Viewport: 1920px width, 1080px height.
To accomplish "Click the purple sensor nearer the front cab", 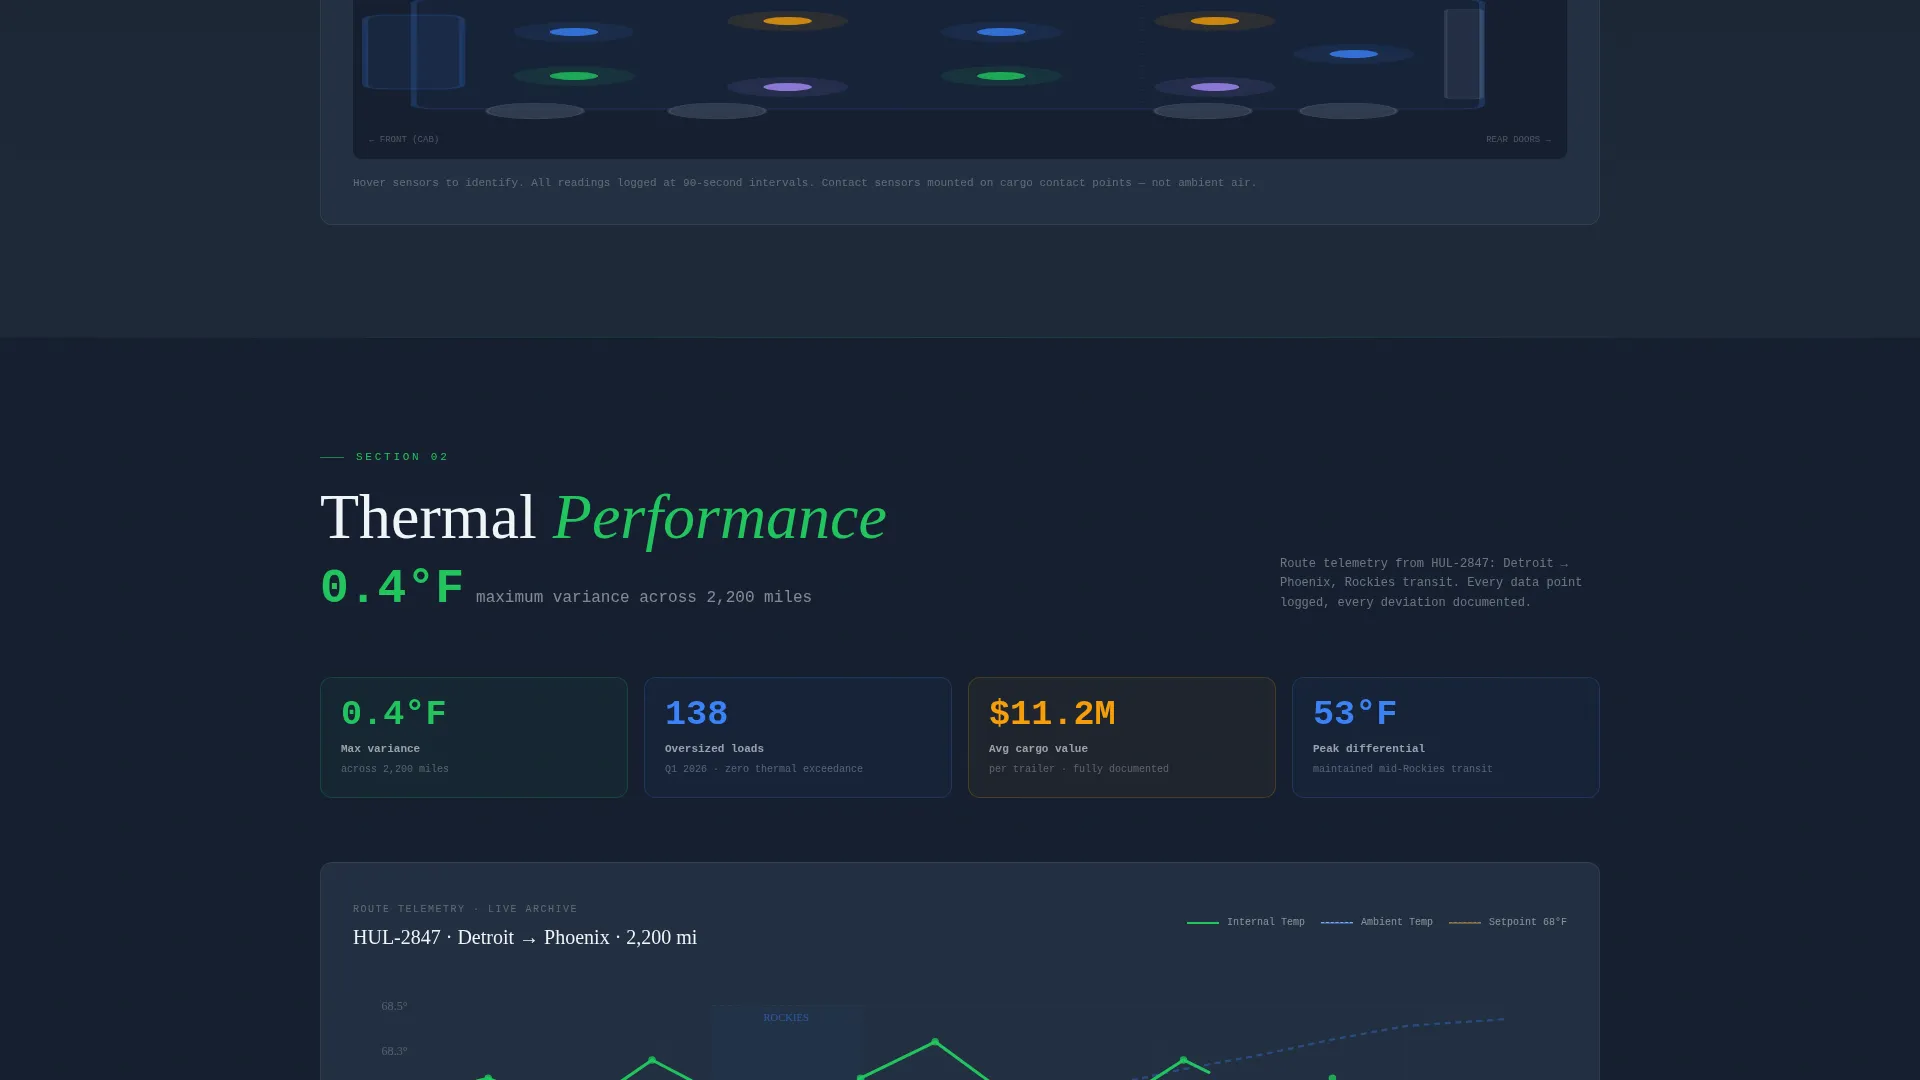I will 787,87.
